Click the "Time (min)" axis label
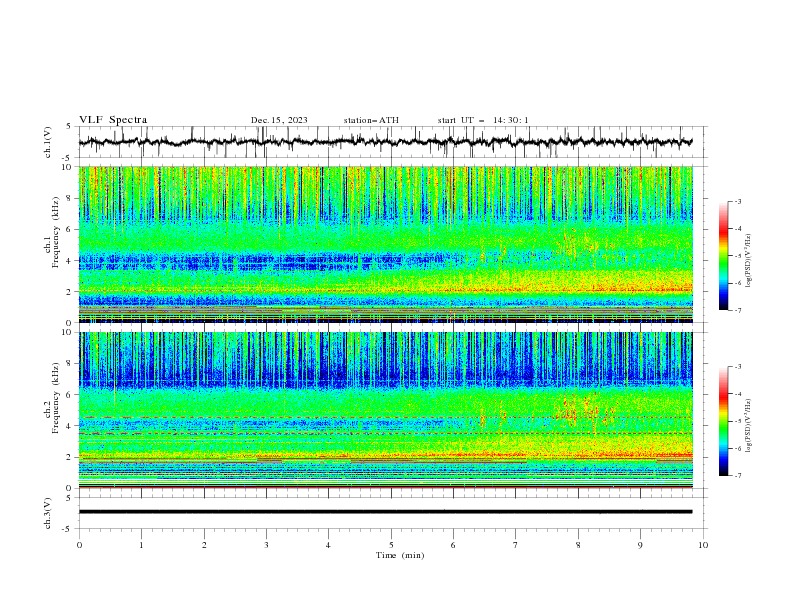 (x=400, y=555)
